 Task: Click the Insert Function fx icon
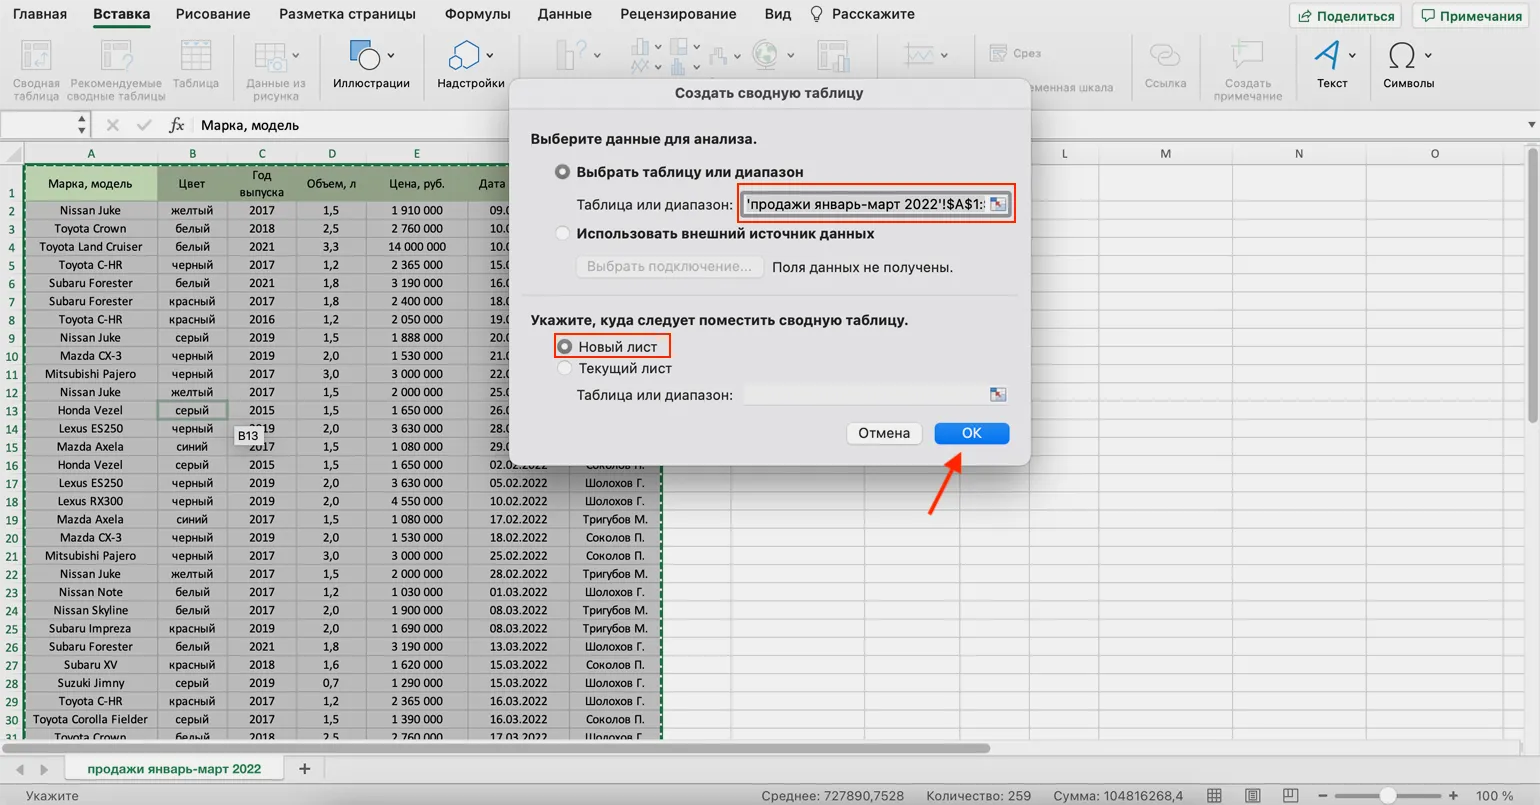coord(177,125)
